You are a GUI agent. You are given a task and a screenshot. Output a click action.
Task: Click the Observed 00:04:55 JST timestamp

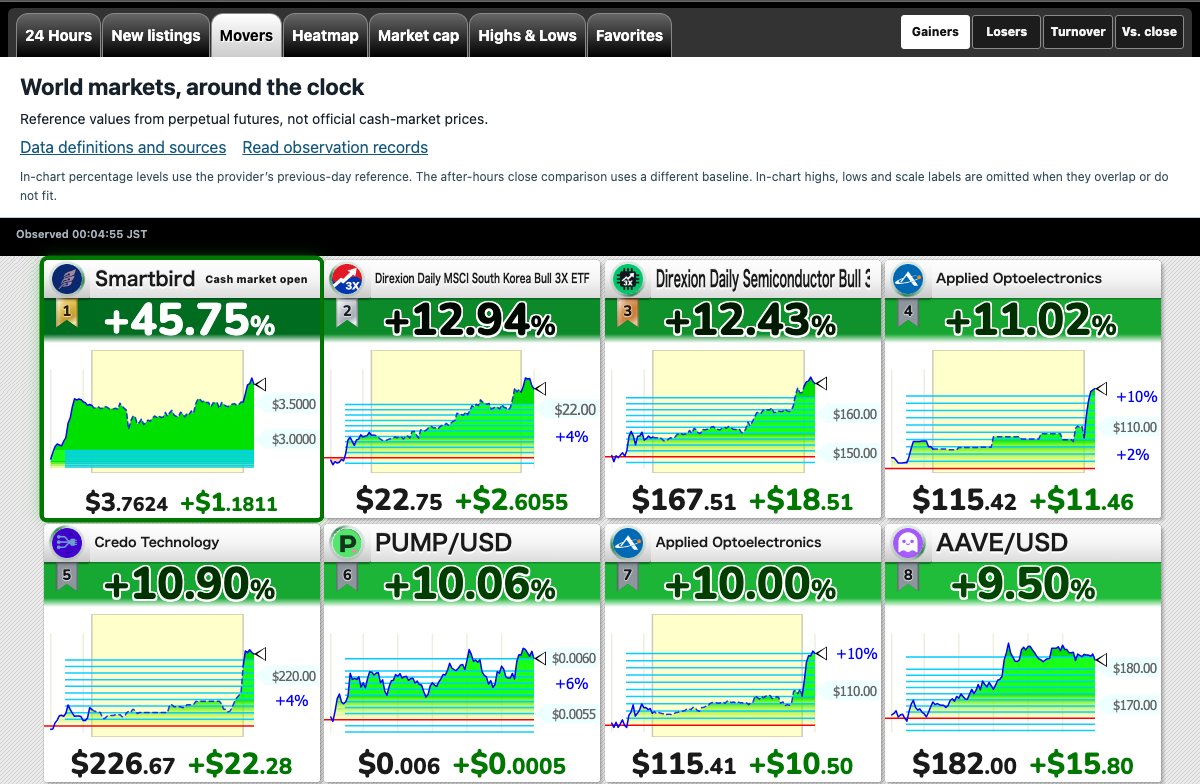tap(82, 234)
